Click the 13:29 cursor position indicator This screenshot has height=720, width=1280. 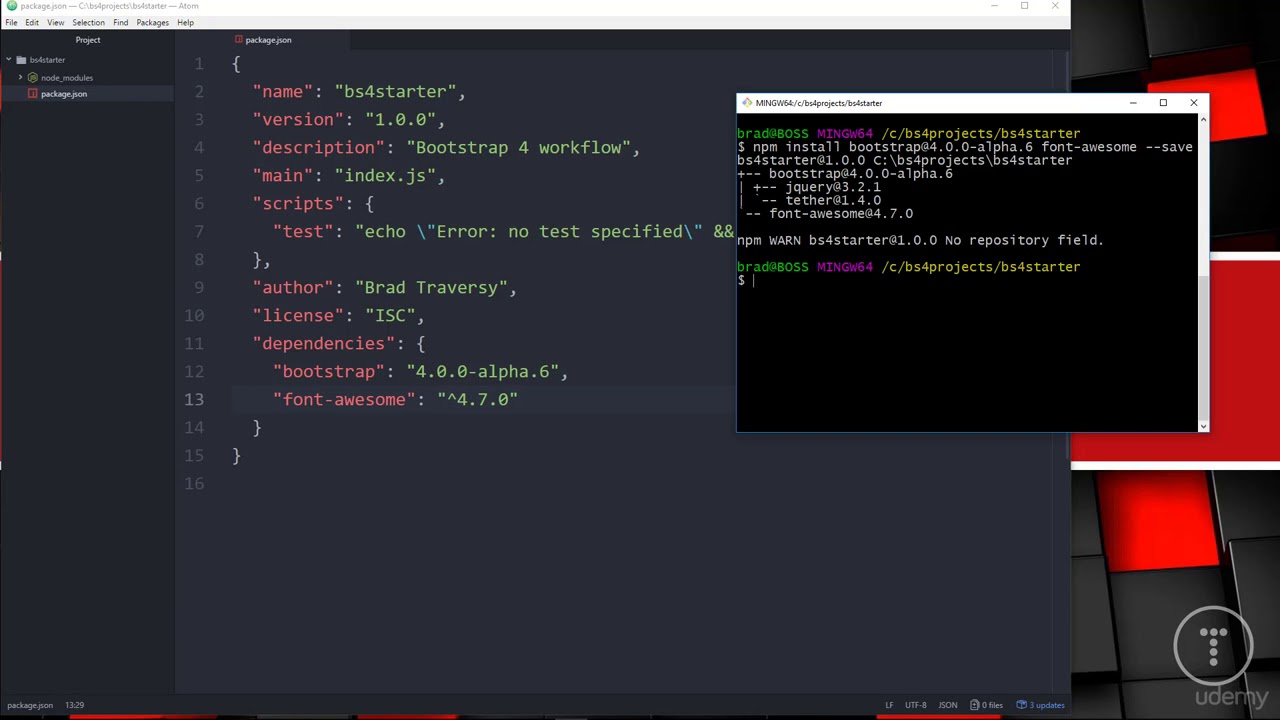point(75,705)
